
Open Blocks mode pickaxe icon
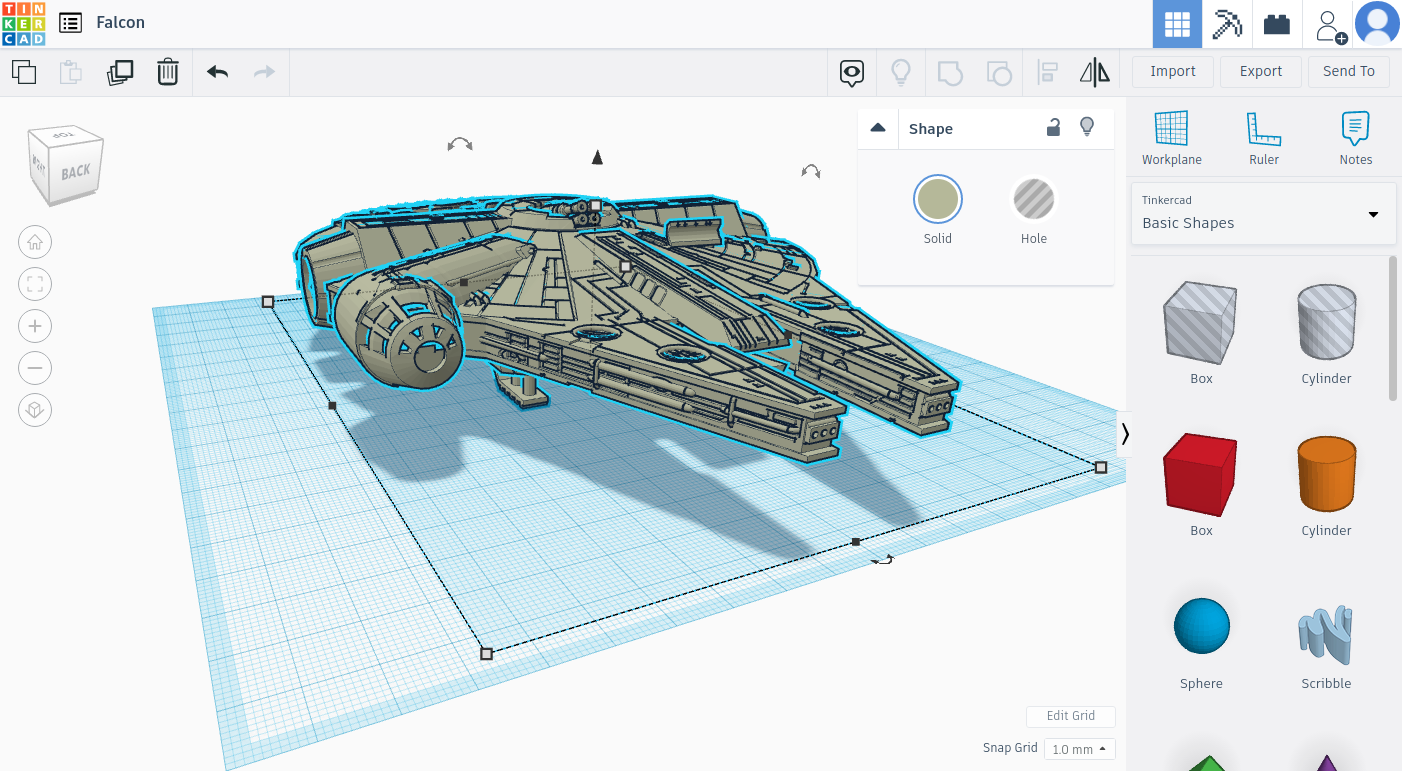[x=1227, y=24]
